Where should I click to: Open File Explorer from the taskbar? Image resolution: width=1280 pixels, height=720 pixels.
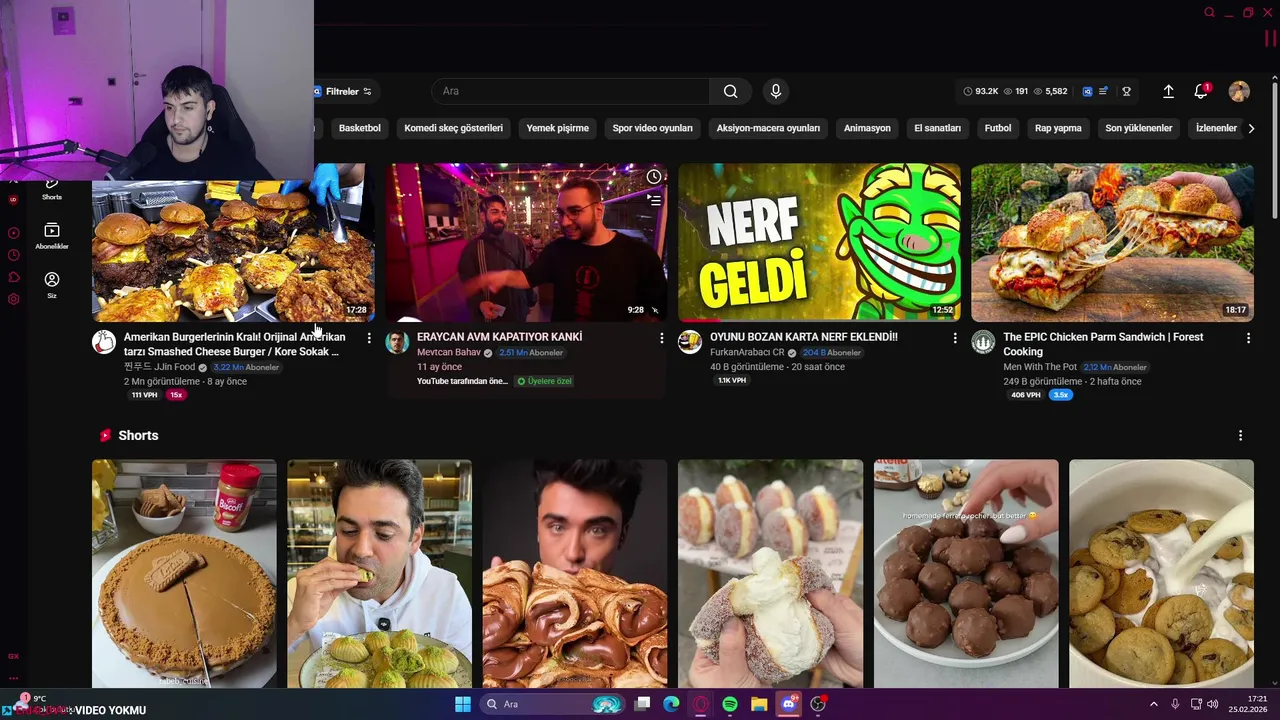[759, 704]
